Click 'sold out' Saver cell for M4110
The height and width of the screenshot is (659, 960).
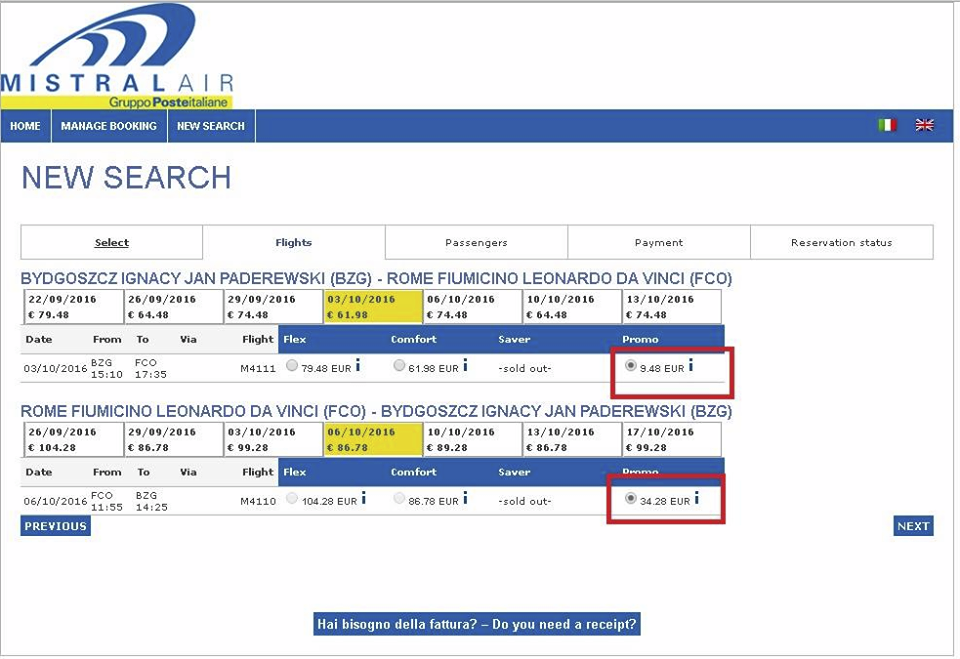(x=525, y=502)
